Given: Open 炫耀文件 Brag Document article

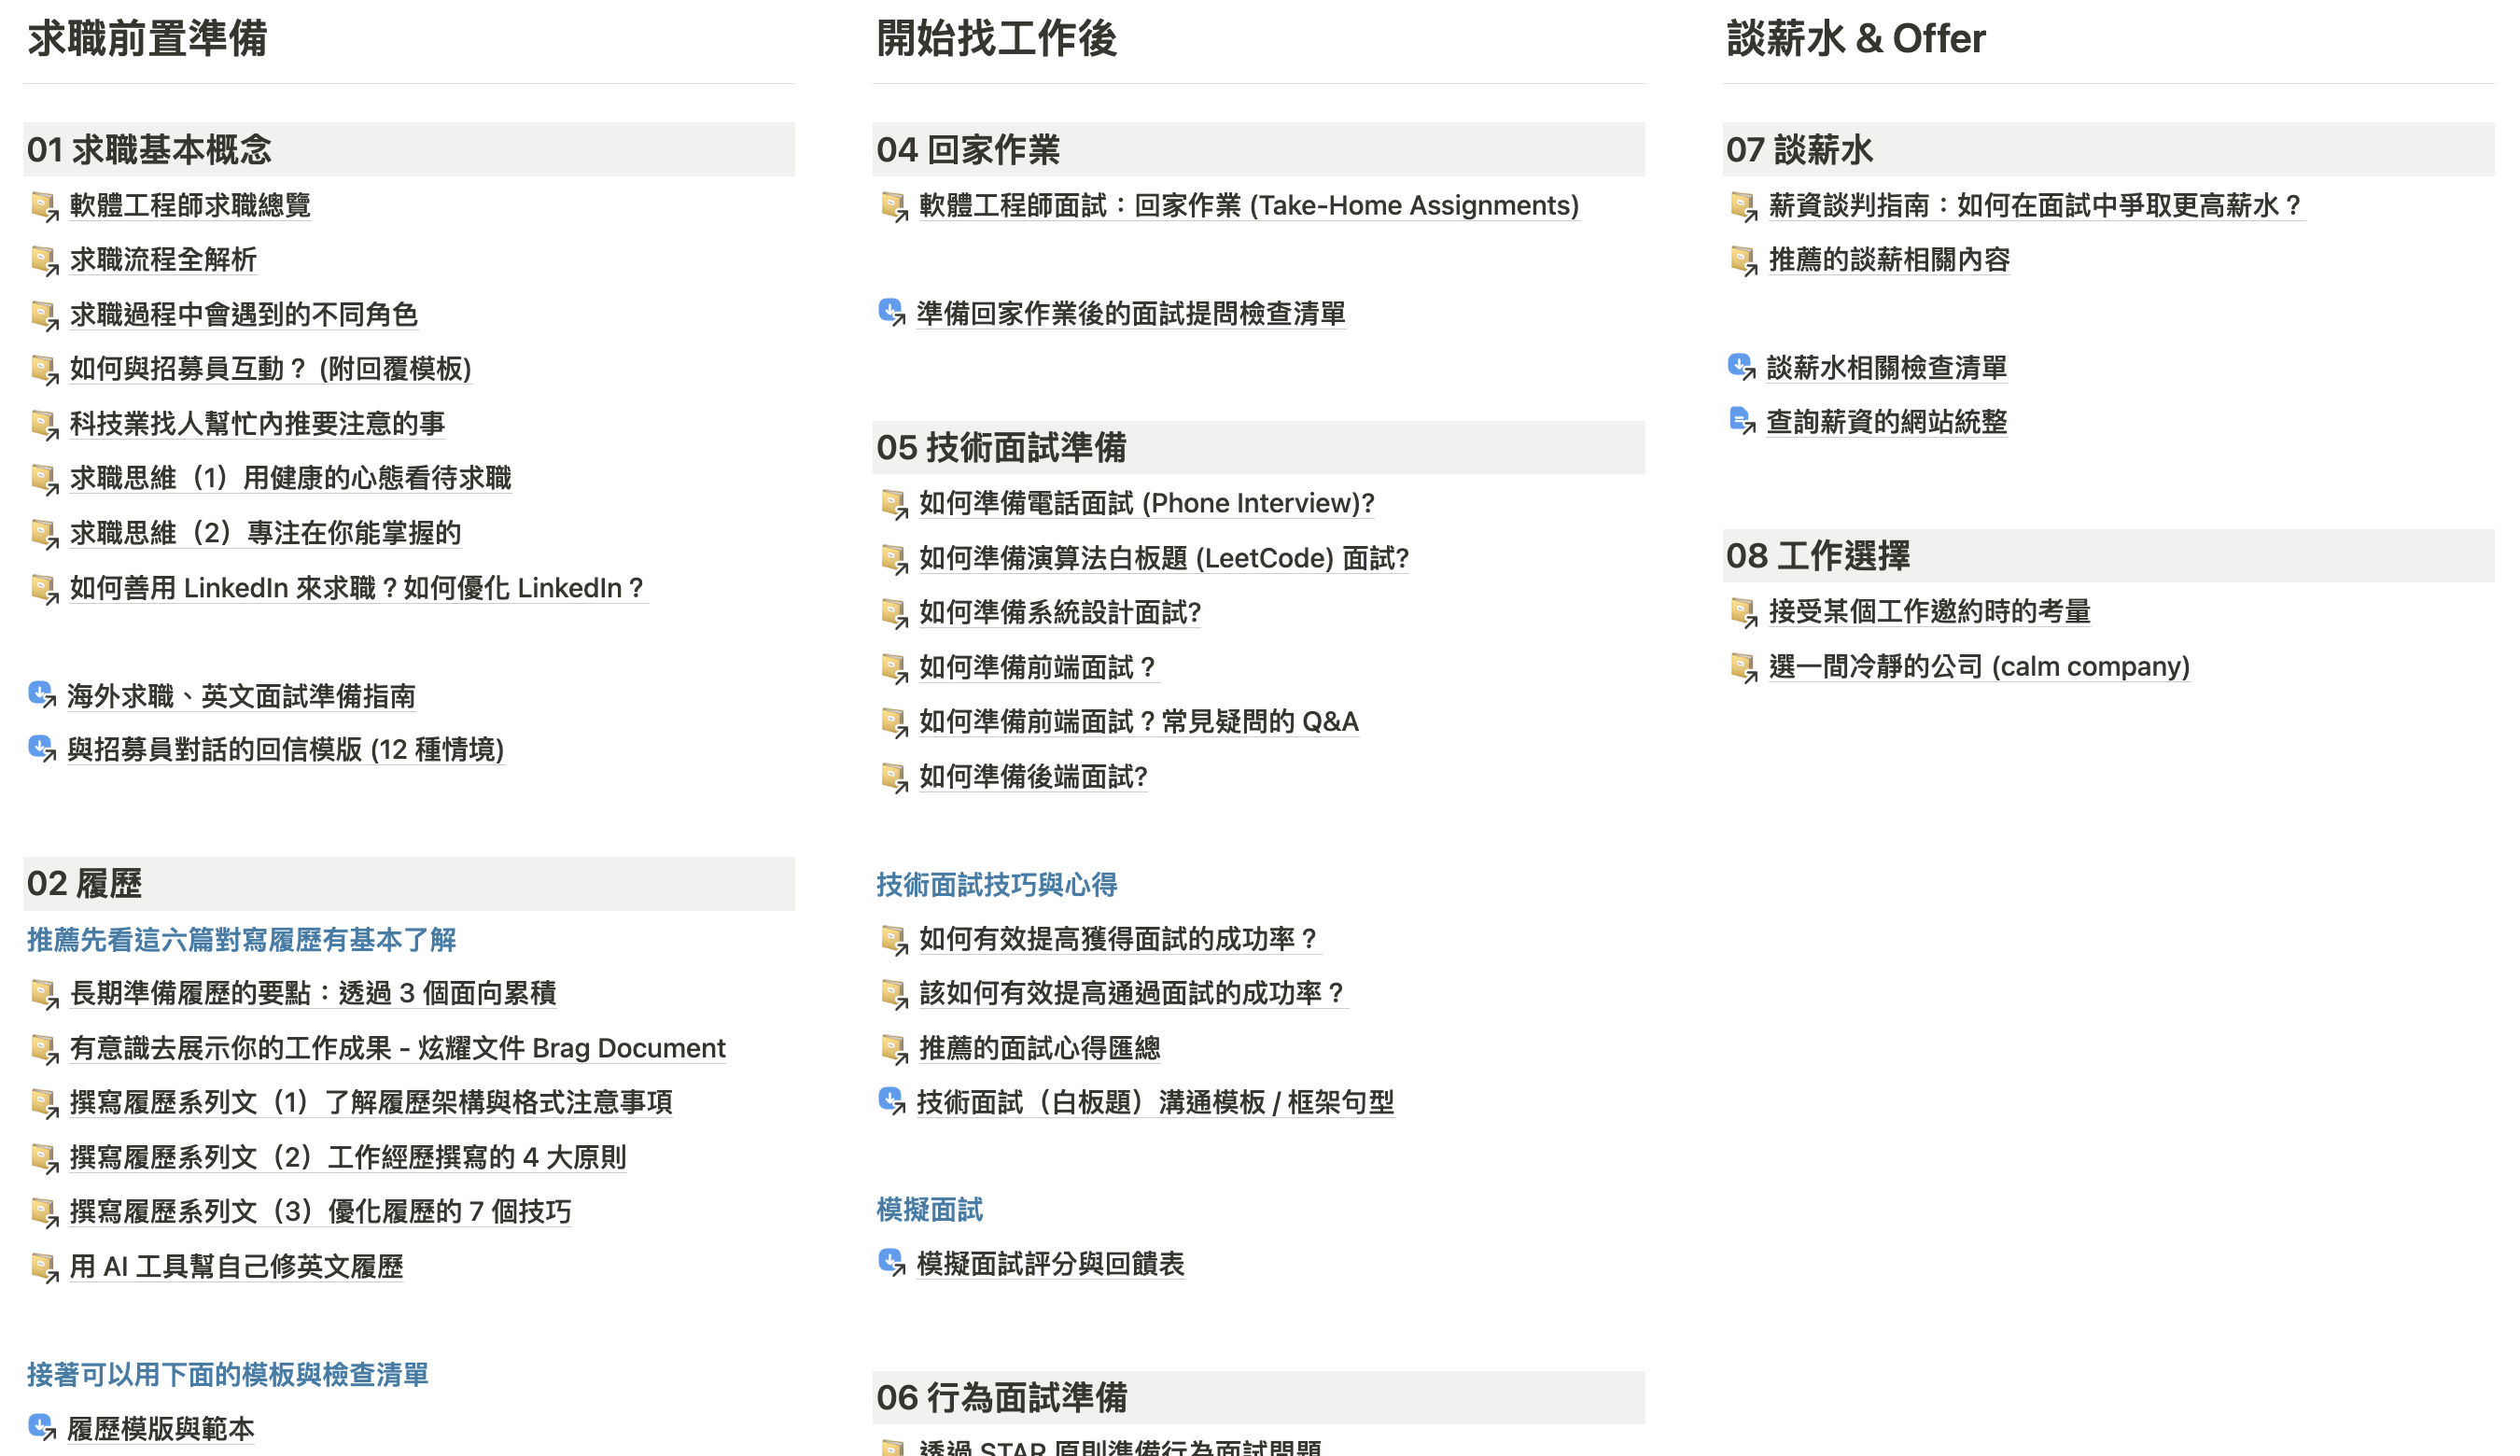Looking at the screenshot, I should (x=397, y=1048).
